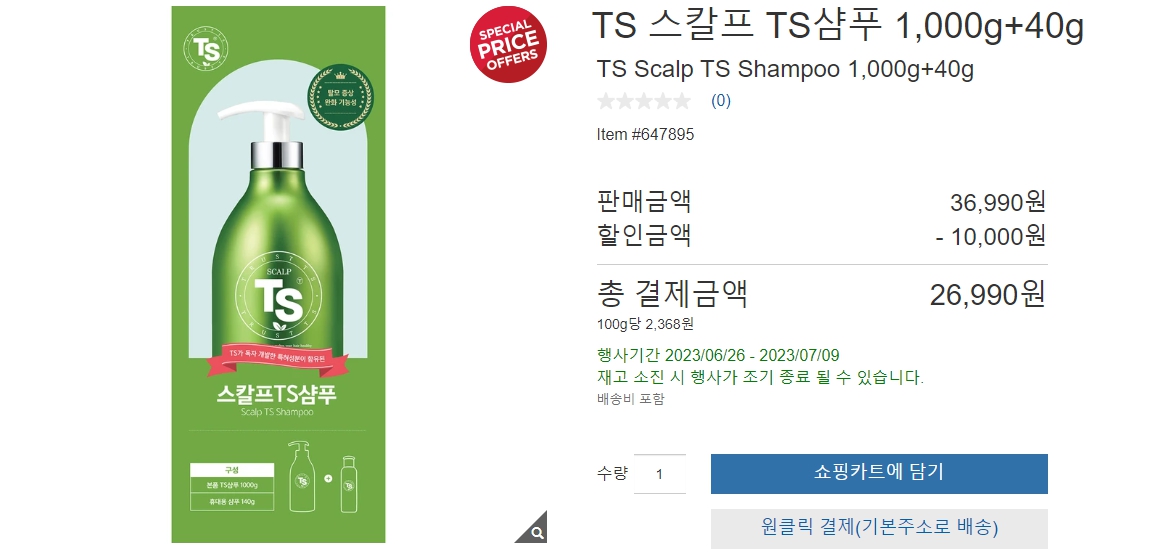Viewport: 1160px width, 556px height.
Task: Add item with 쇼핑카트에 담기 button
Action: 879,473
